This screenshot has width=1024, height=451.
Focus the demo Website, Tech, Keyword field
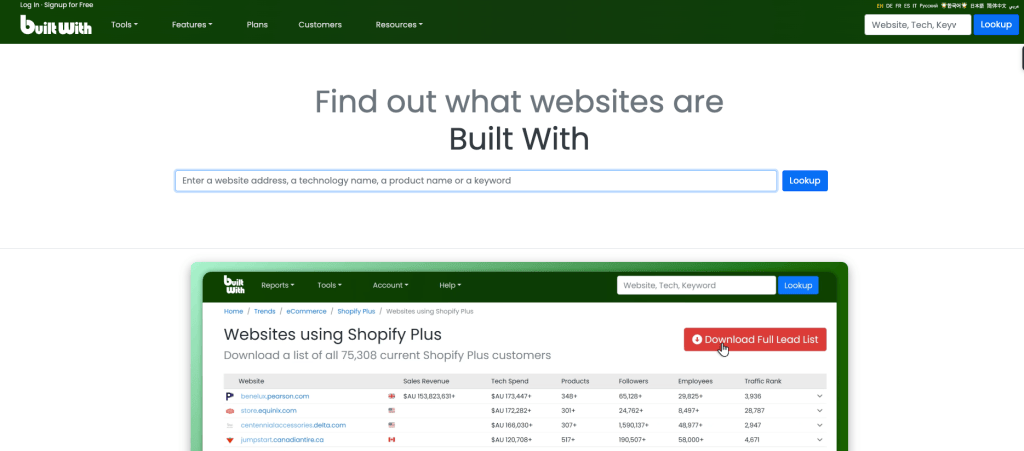tap(696, 285)
